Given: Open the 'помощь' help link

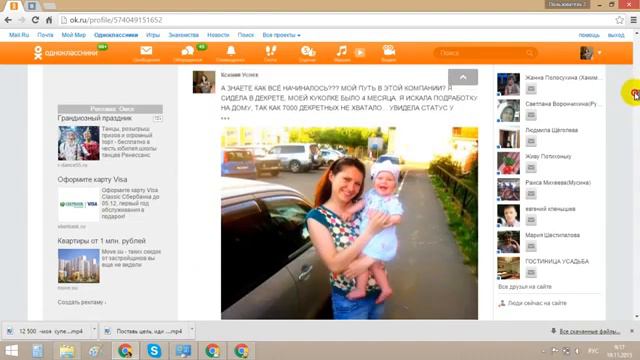Looking at the screenshot, I should coord(589,35).
